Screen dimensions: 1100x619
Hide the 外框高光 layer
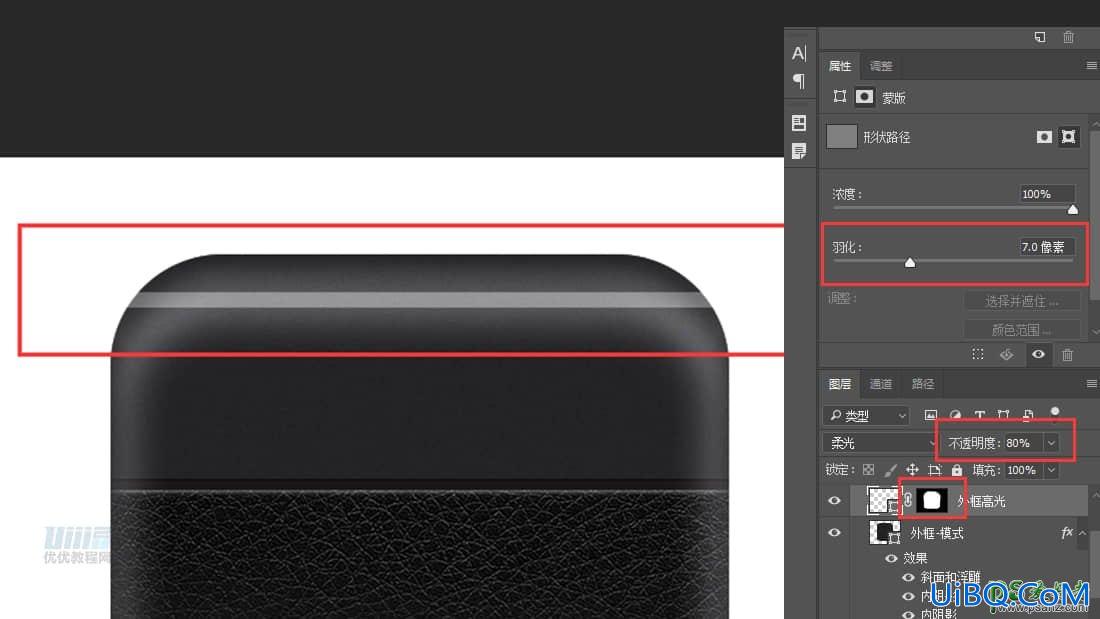(x=834, y=500)
